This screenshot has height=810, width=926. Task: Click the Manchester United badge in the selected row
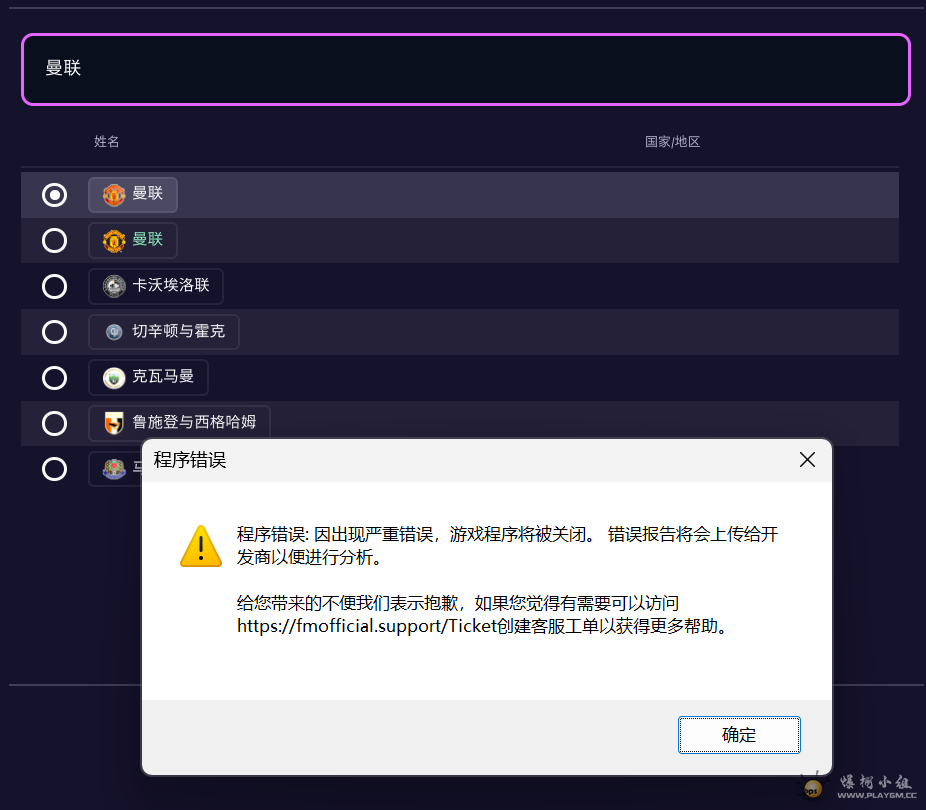pos(114,195)
